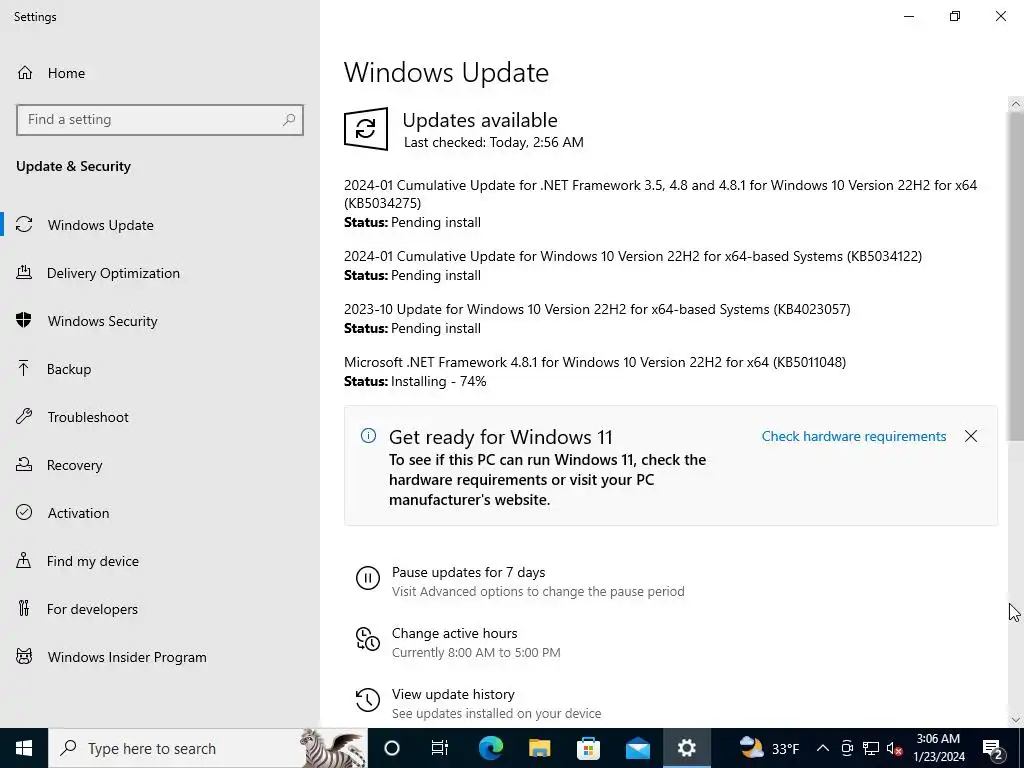Select Recovery in the sidebar

(x=159, y=465)
